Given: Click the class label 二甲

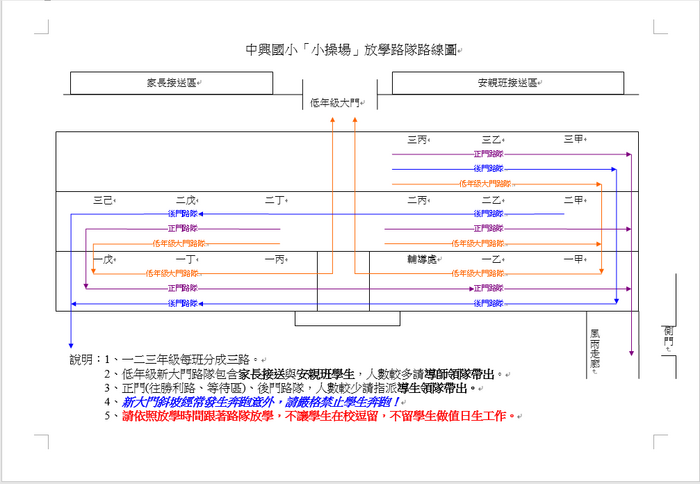Looking at the screenshot, I should coord(573,200).
